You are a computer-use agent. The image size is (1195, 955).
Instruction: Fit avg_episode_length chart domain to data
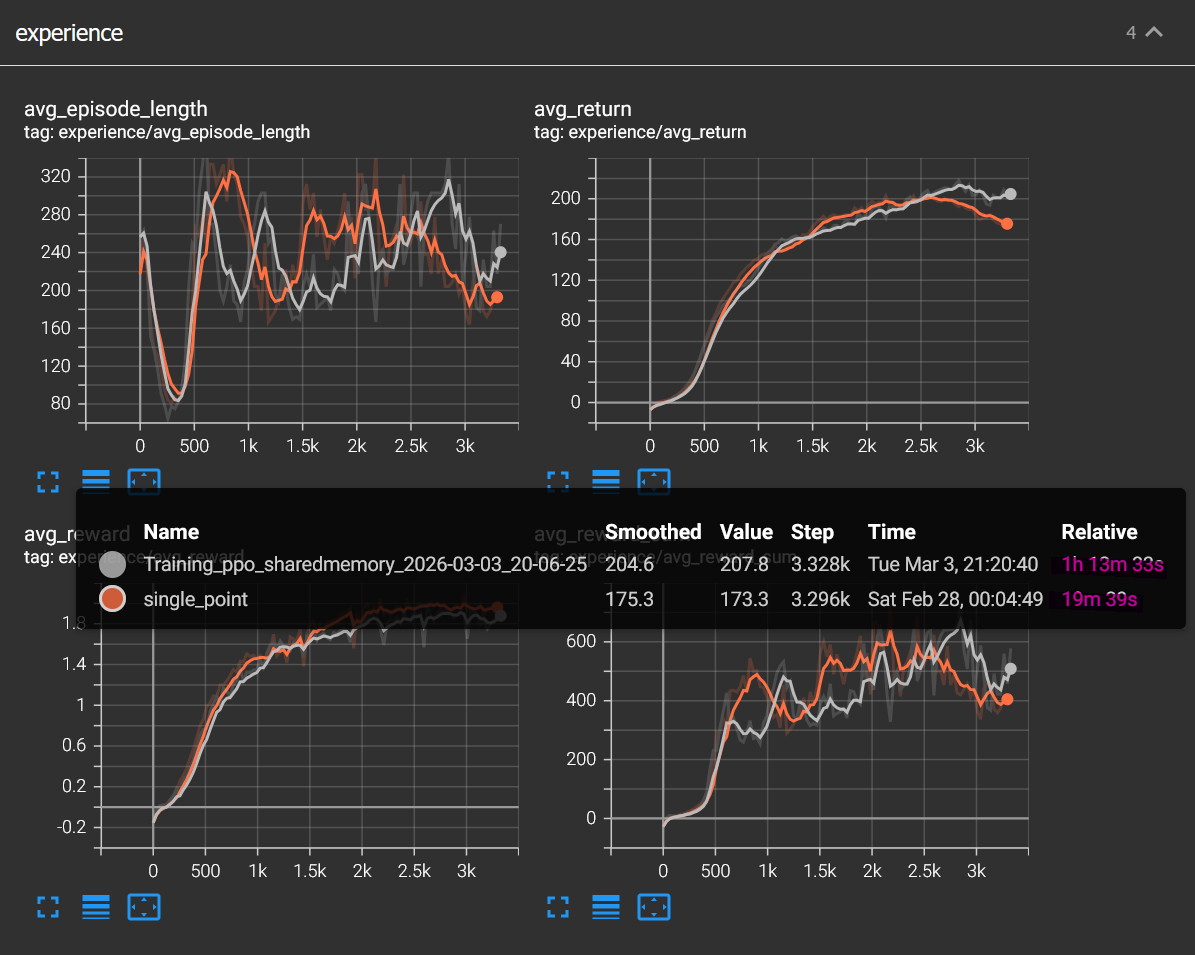(144, 481)
